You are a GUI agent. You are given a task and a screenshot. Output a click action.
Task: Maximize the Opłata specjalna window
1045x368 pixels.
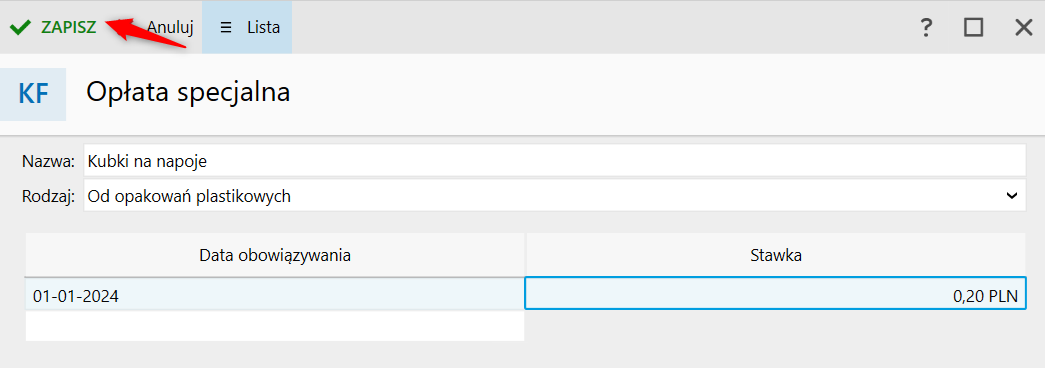974,27
